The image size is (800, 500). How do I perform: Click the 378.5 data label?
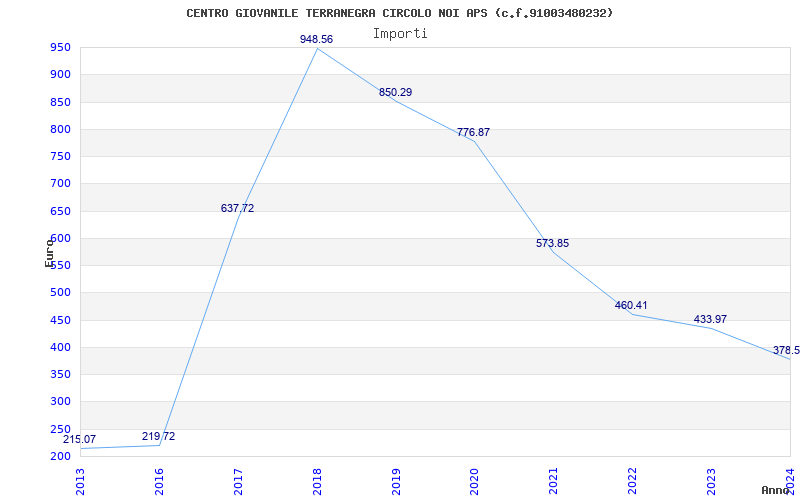(786, 350)
